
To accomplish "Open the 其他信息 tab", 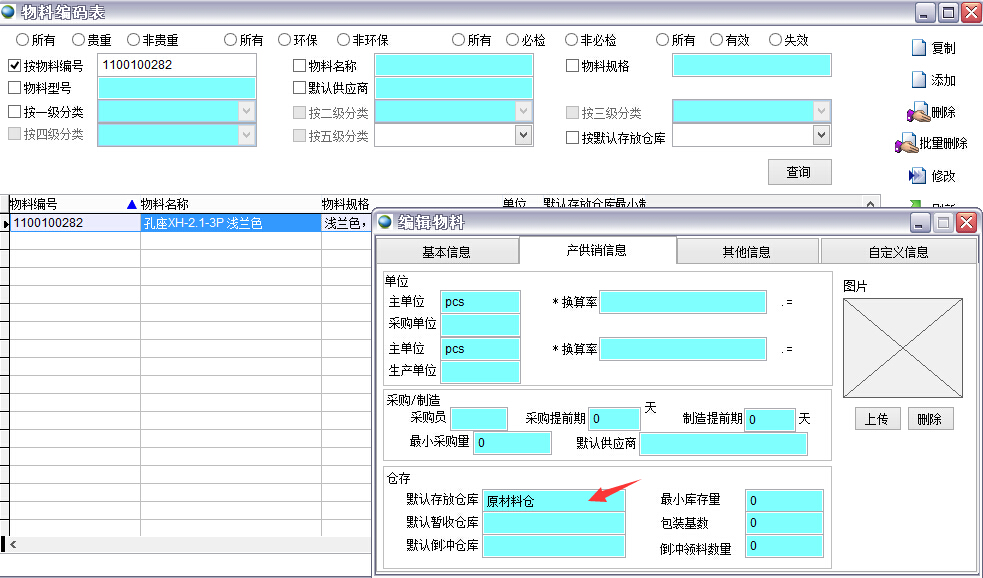I will [746, 252].
